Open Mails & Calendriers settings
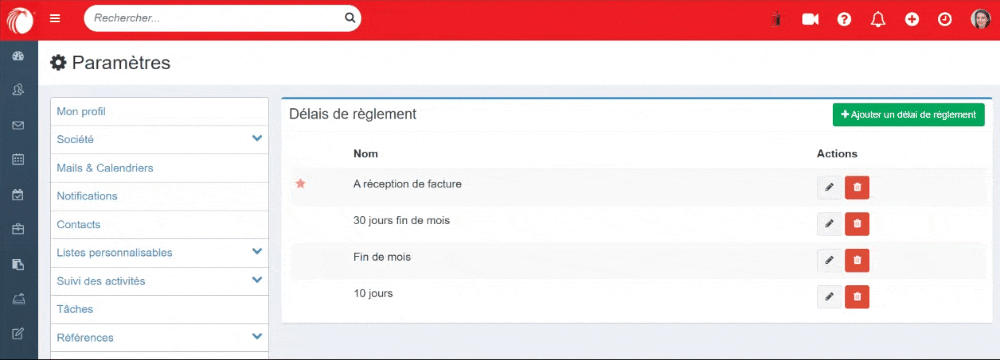The width and height of the screenshot is (1000, 360). (105, 168)
